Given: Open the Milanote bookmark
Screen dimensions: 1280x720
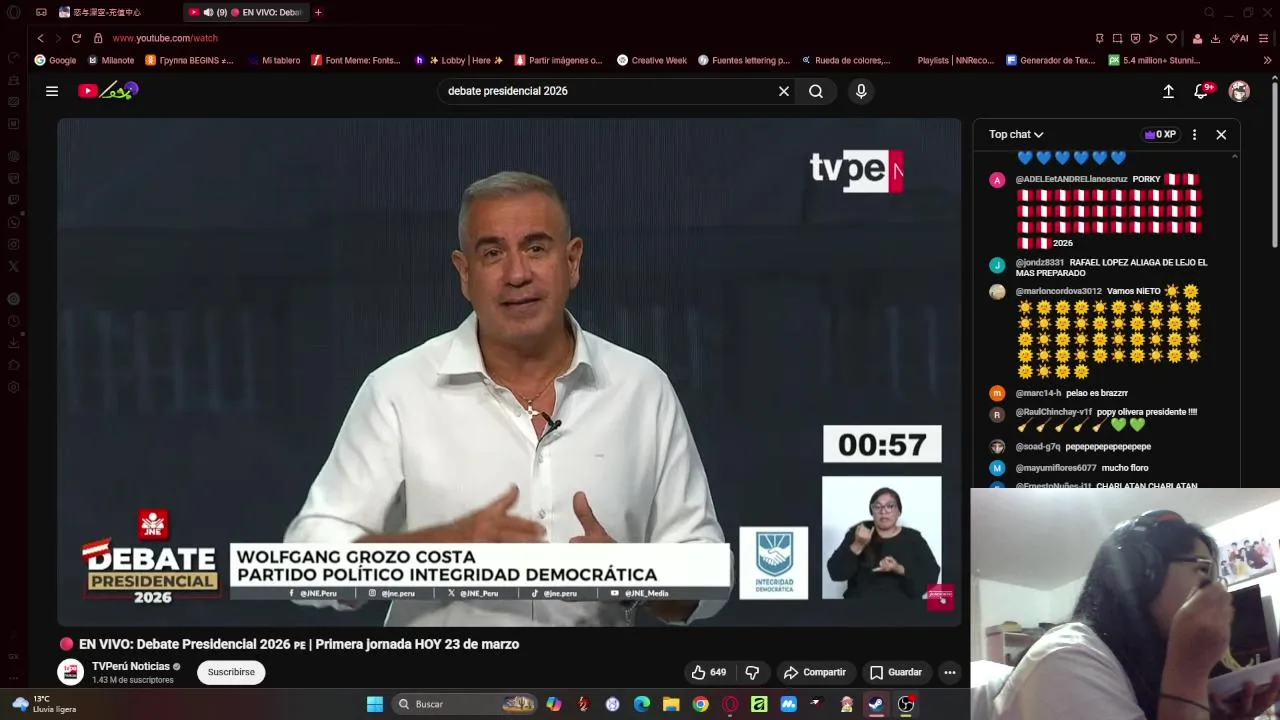Looking at the screenshot, I should (x=110, y=60).
